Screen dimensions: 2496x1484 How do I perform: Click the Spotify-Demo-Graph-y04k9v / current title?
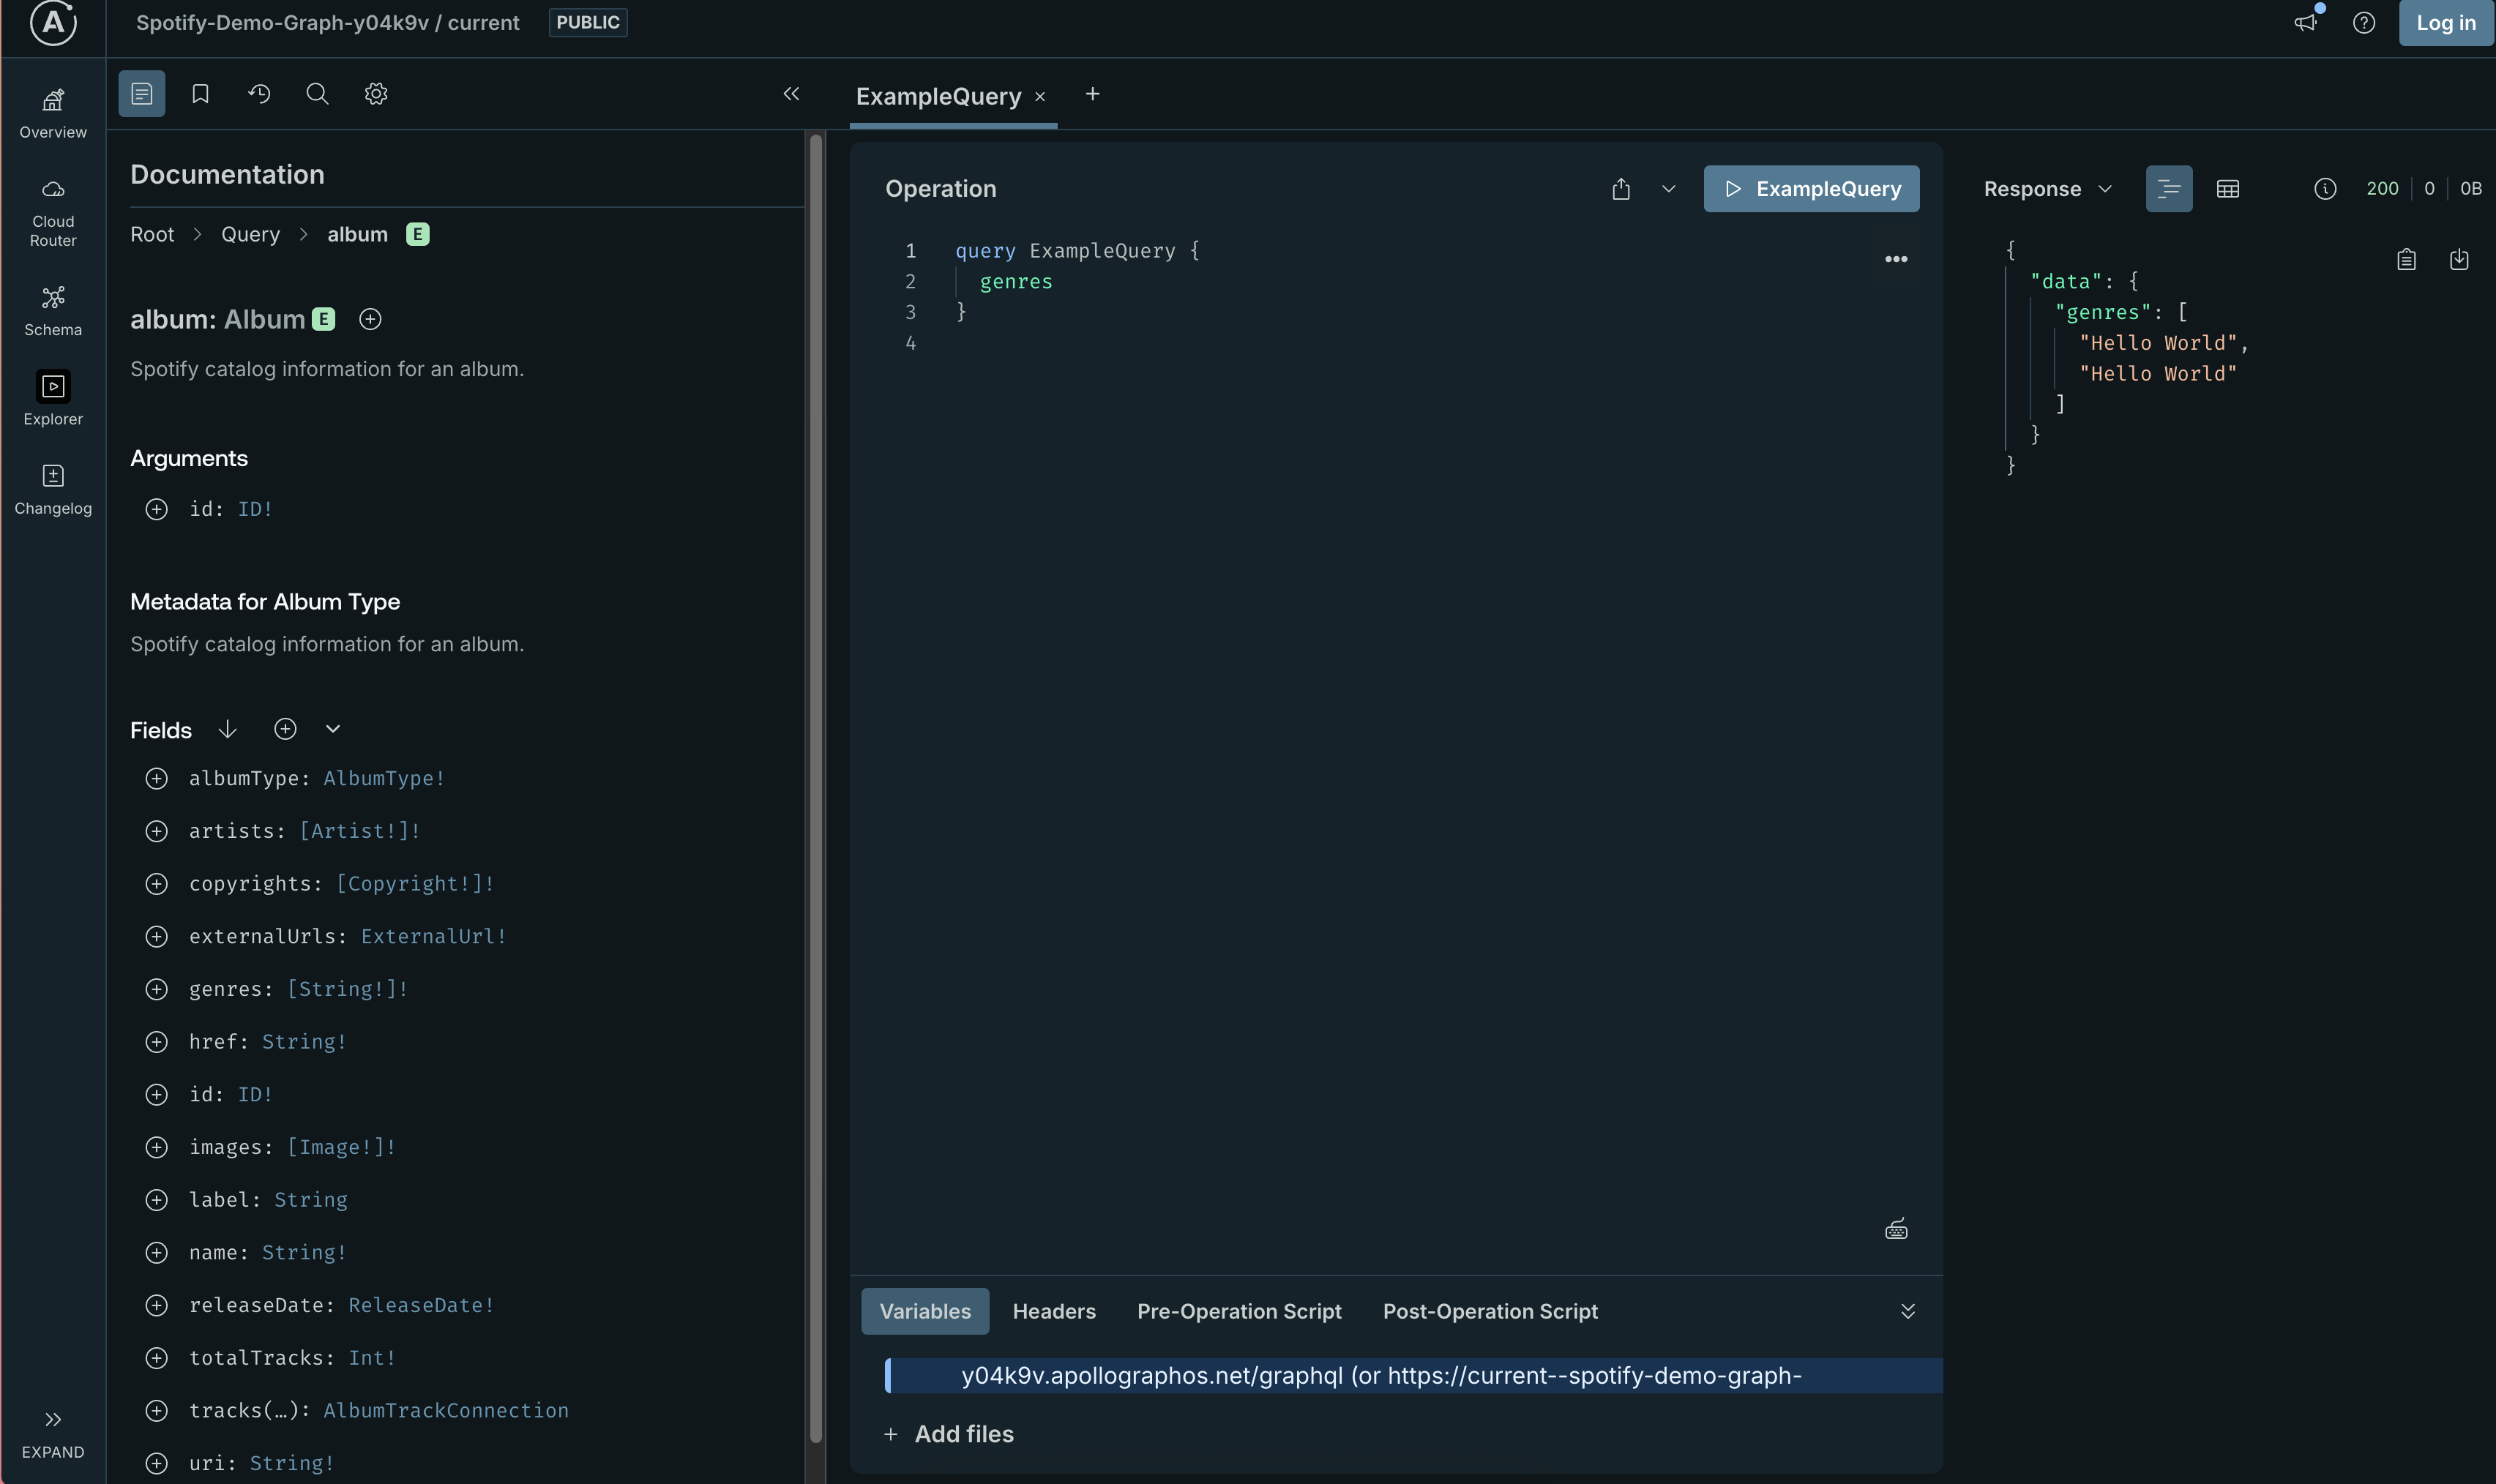[x=327, y=22]
